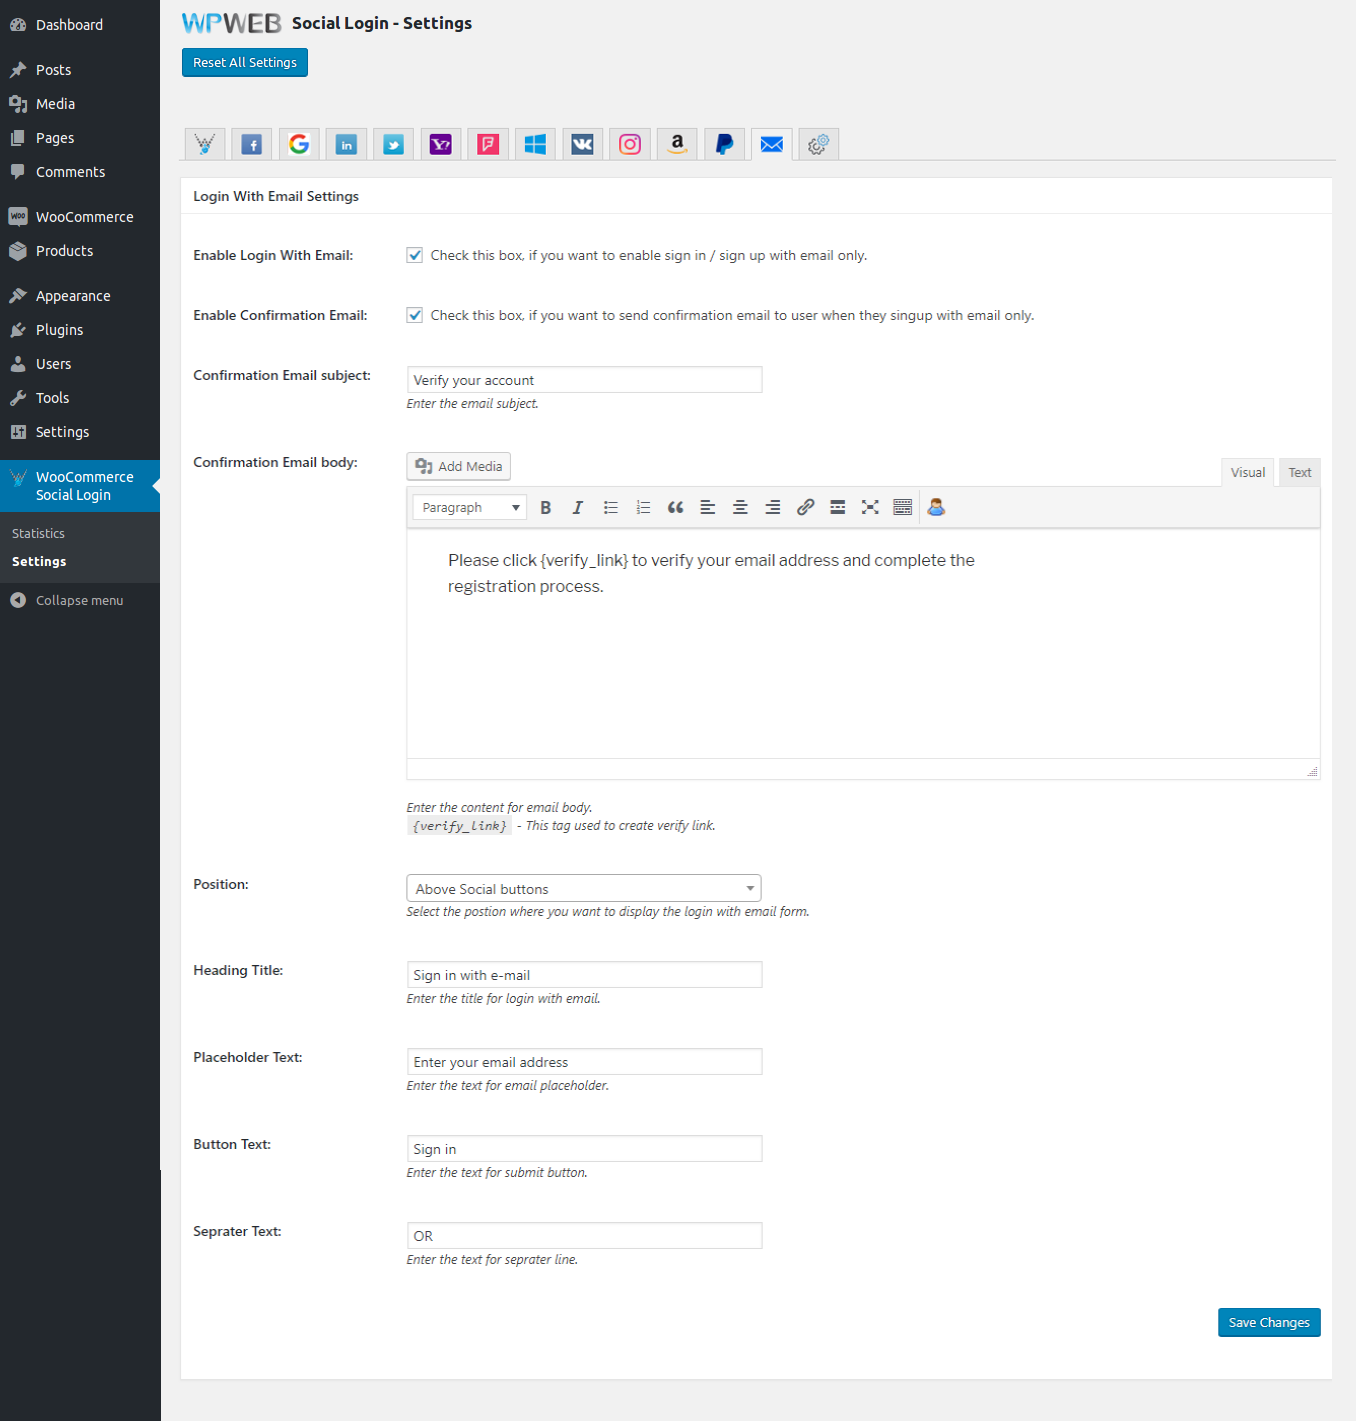Click the blockquote icon in editor toolbar
Image resolution: width=1356 pixels, height=1421 pixels.
click(676, 508)
